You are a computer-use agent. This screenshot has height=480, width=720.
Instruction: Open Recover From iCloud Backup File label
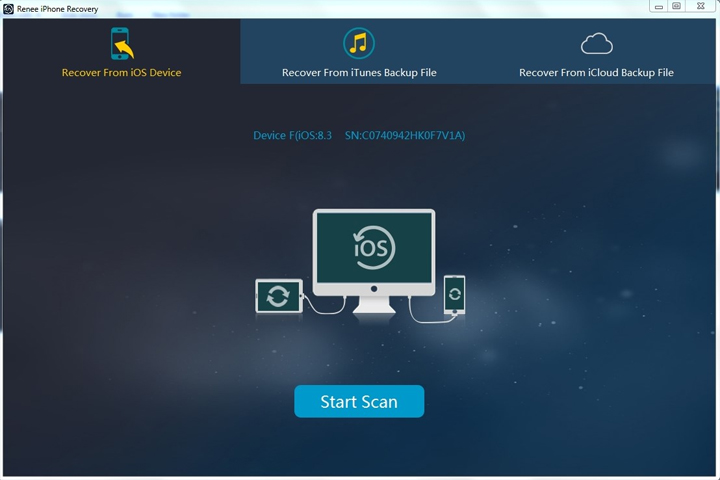(x=596, y=73)
